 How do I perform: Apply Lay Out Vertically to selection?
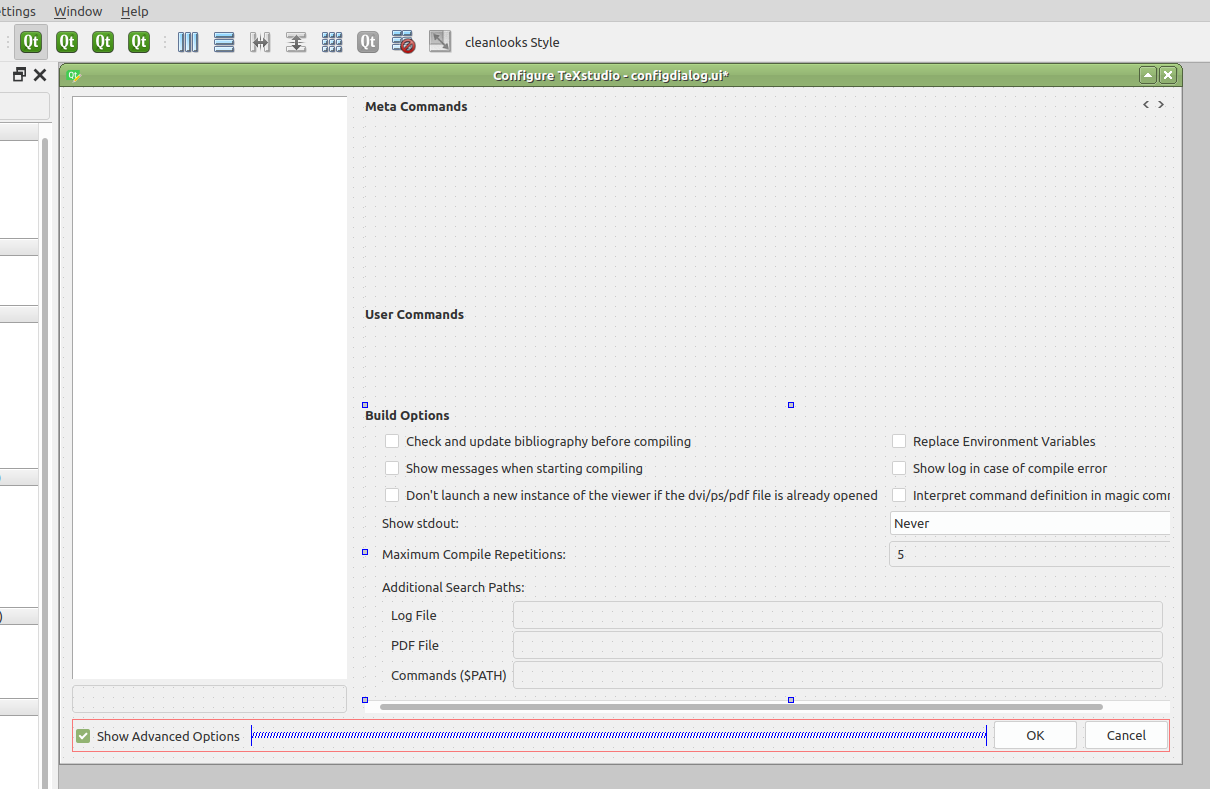pyautogui.click(x=224, y=42)
